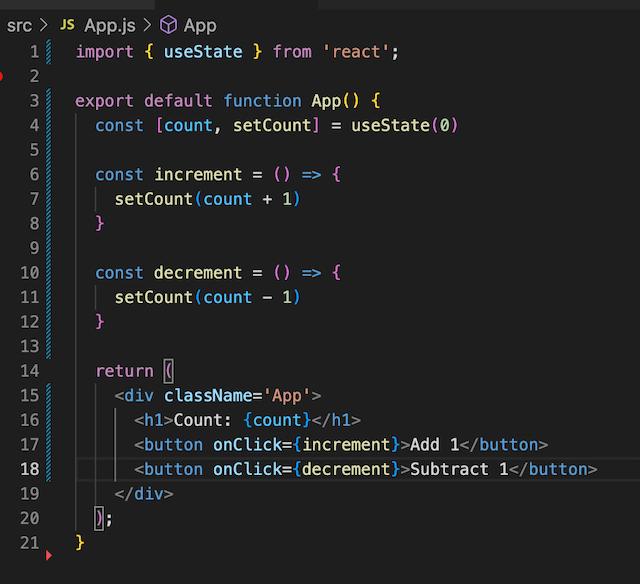640x584 pixels.
Task: Click the 'increment' constant on line 6
Action: 198,175
